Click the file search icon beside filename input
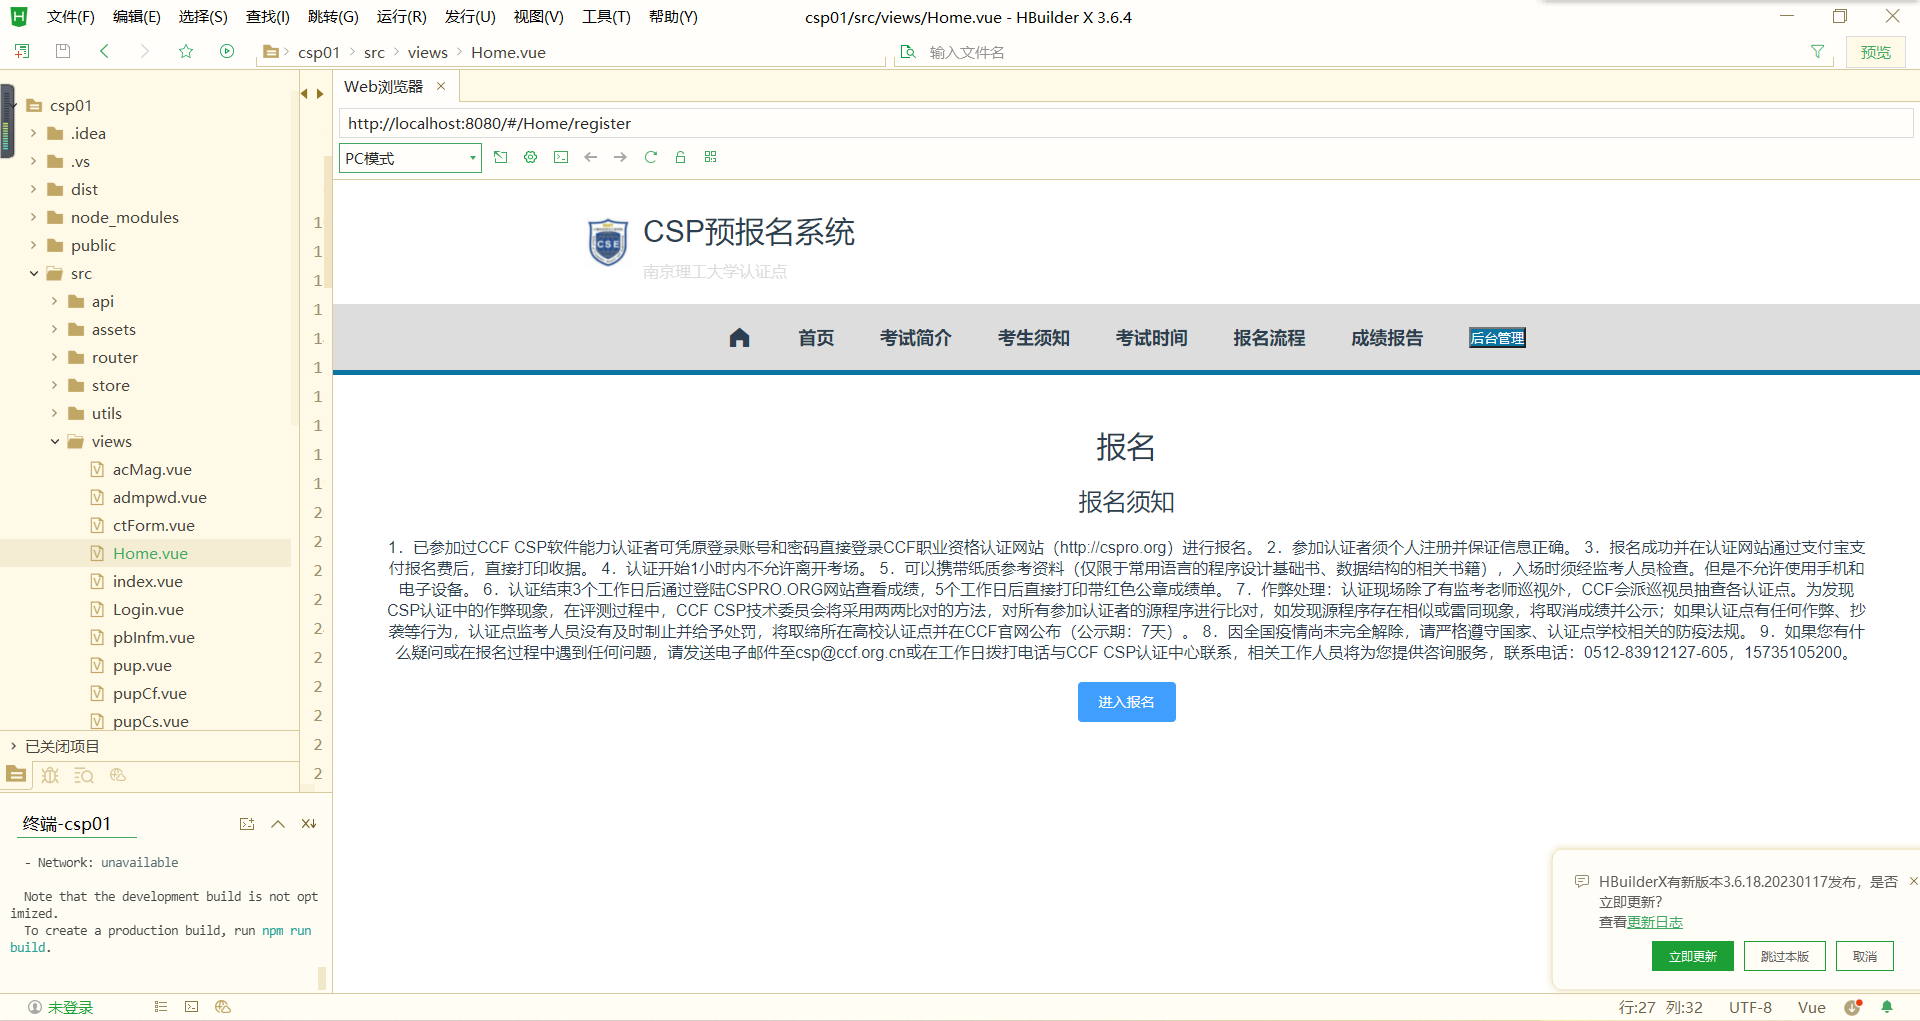 pos(908,52)
